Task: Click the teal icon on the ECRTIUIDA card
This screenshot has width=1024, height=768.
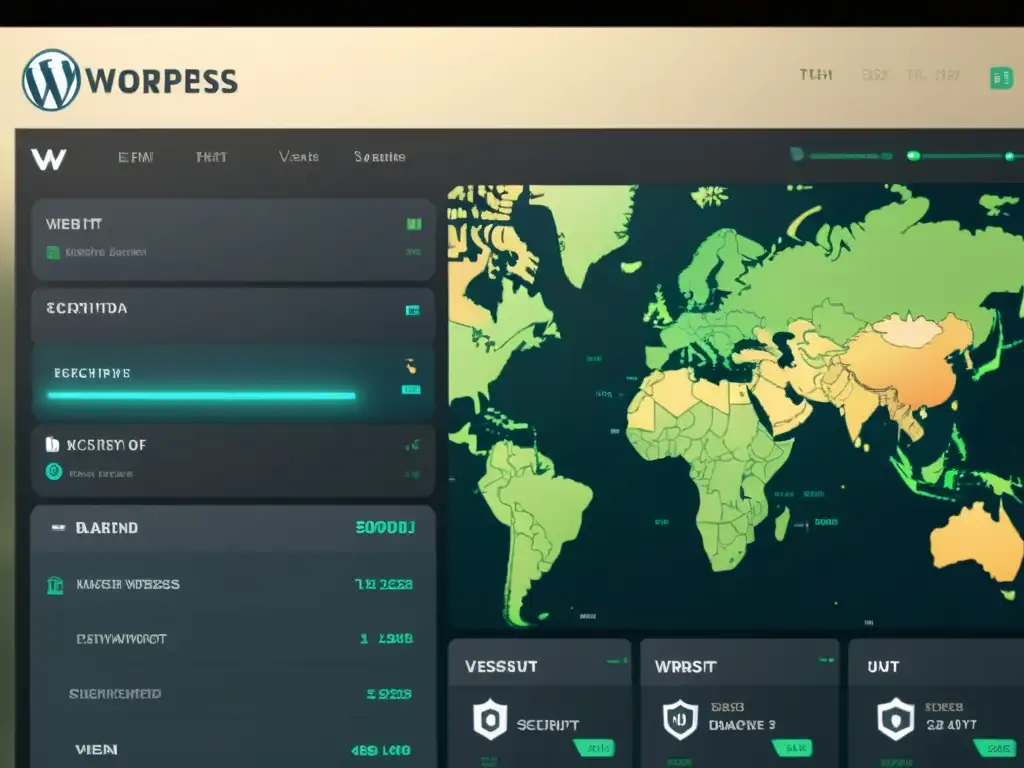Action: 413,310
